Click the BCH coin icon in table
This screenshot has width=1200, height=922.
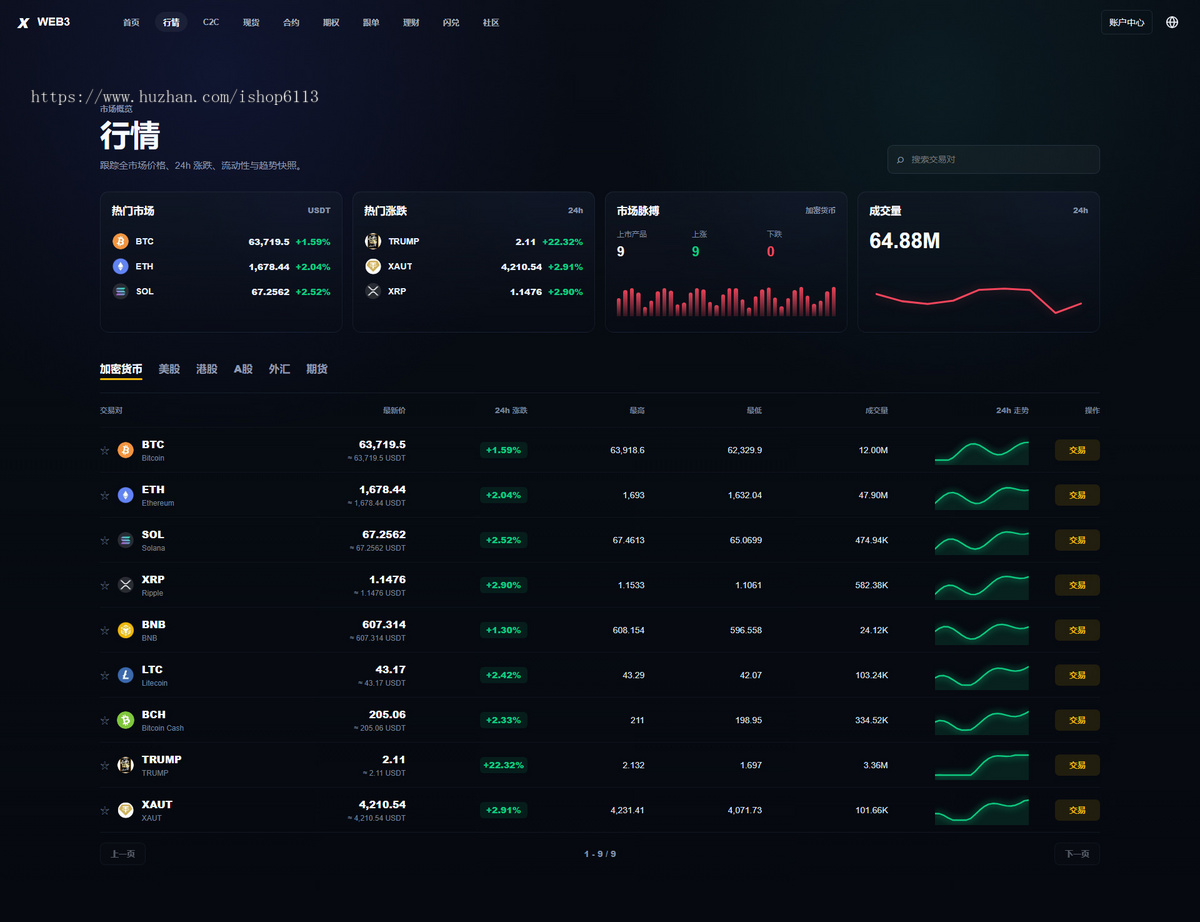125,720
